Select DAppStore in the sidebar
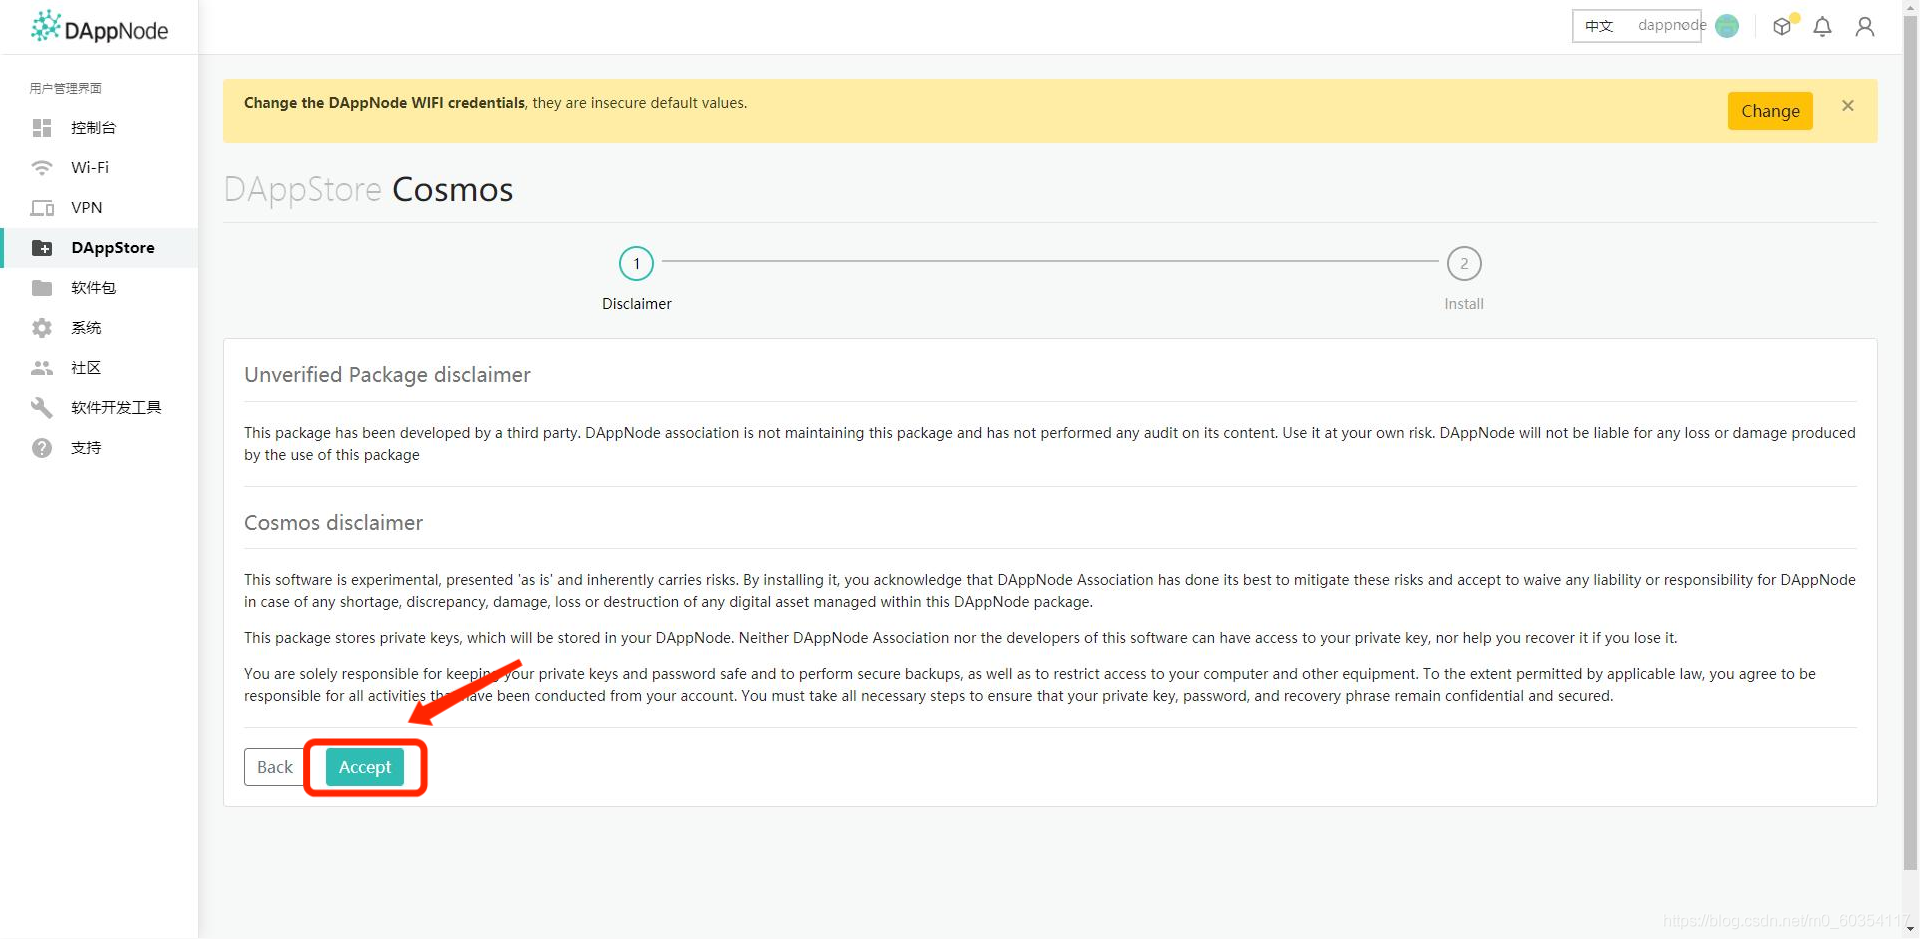Screen dimensions: 1920x939 [x=99, y=248]
